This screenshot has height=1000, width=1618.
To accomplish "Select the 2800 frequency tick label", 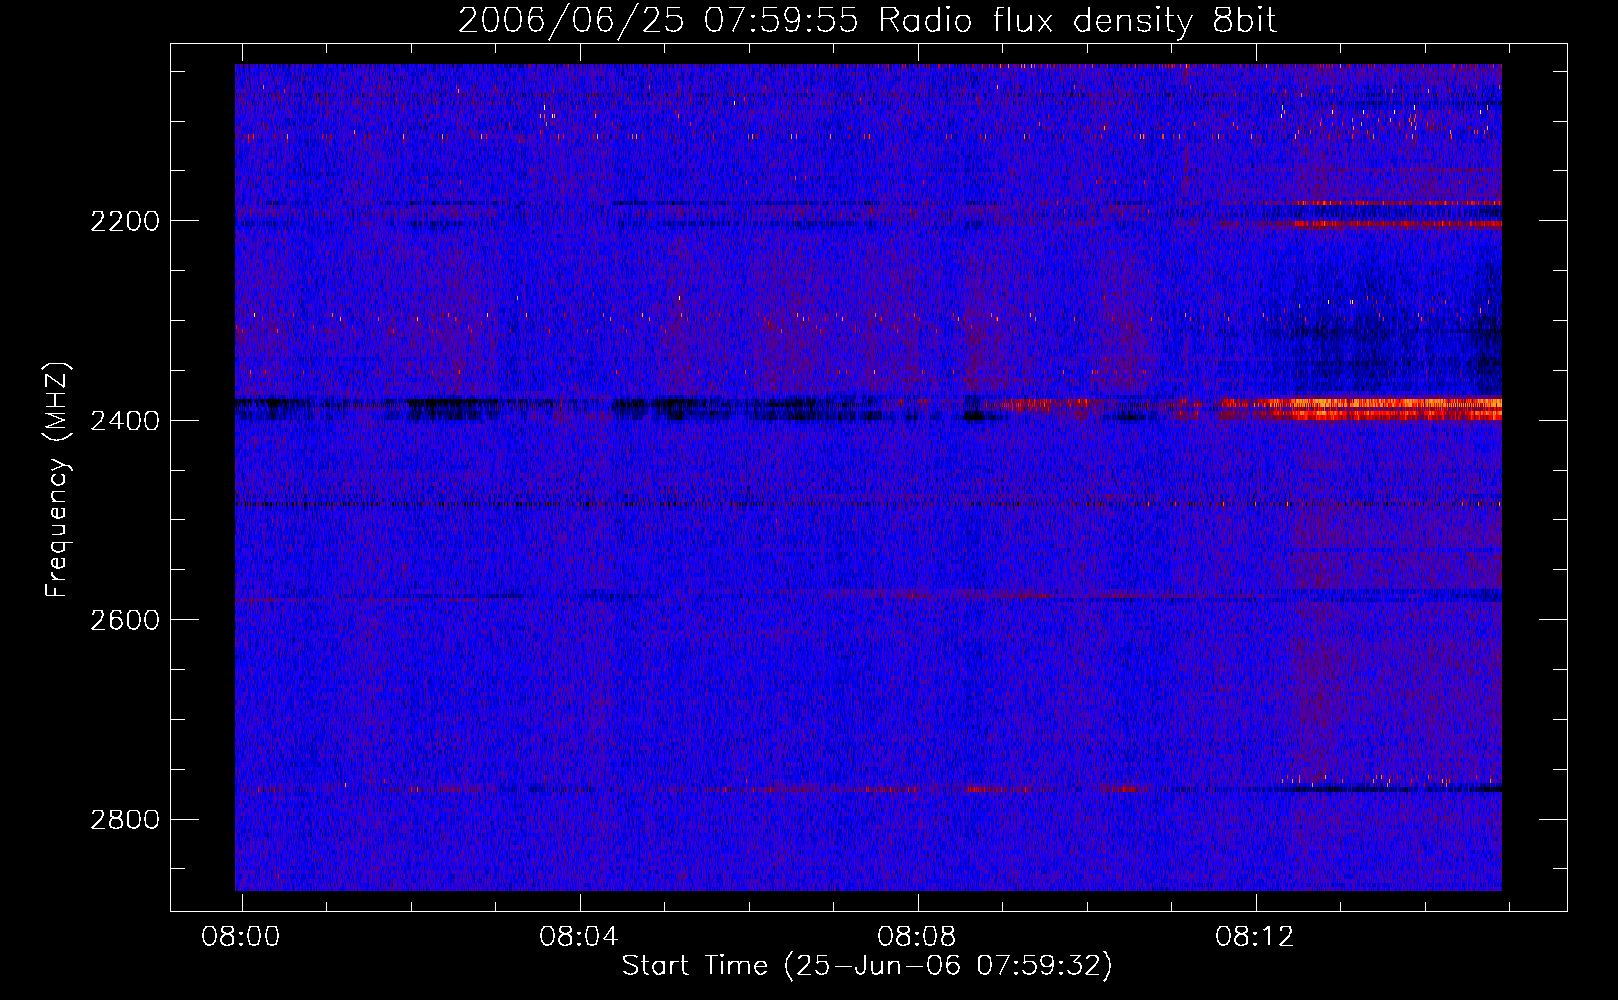I will click(x=125, y=820).
